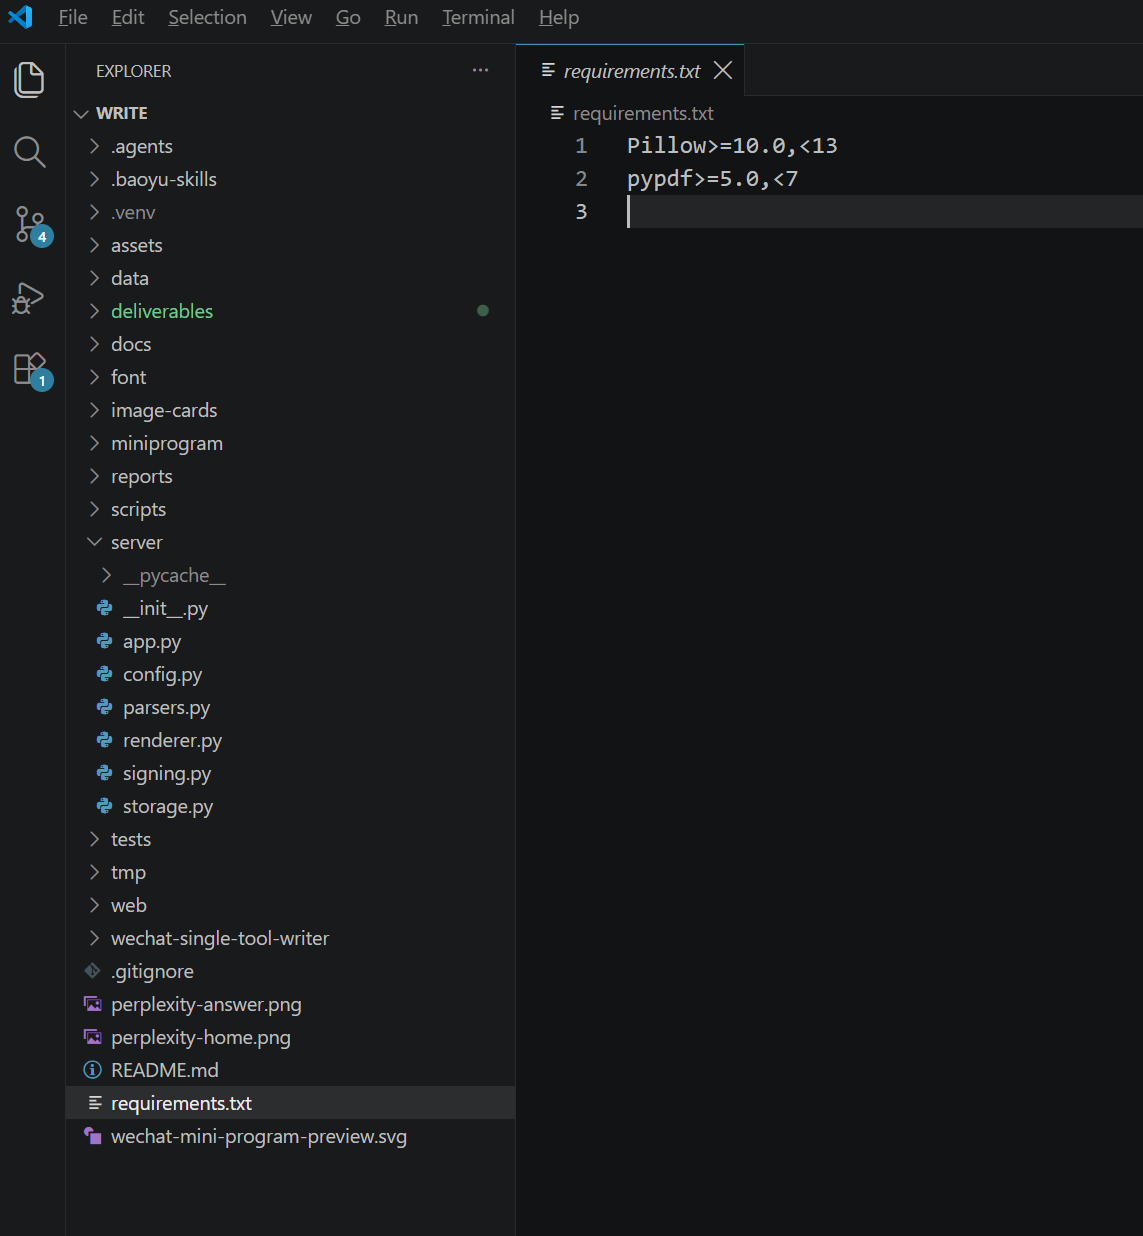Select the requirements.txt editor tab

coord(632,71)
